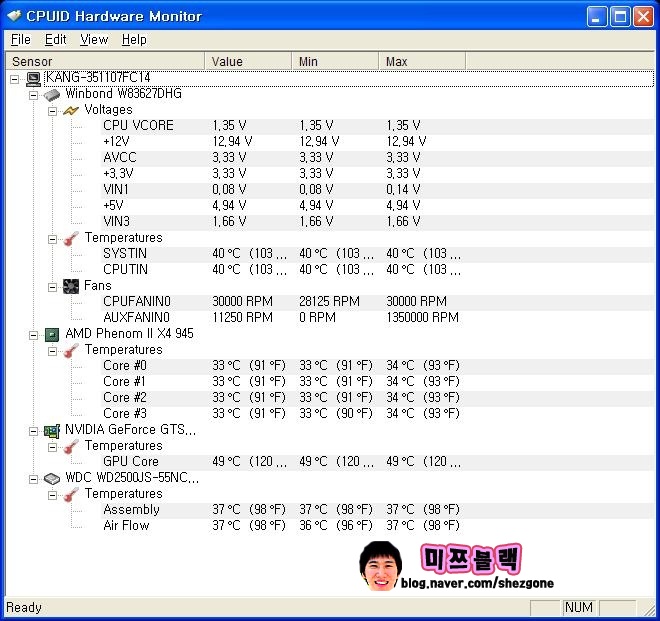Collapse the Winbond Temperatures group
Image resolution: width=660 pixels, height=621 pixels.
tap(52, 239)
